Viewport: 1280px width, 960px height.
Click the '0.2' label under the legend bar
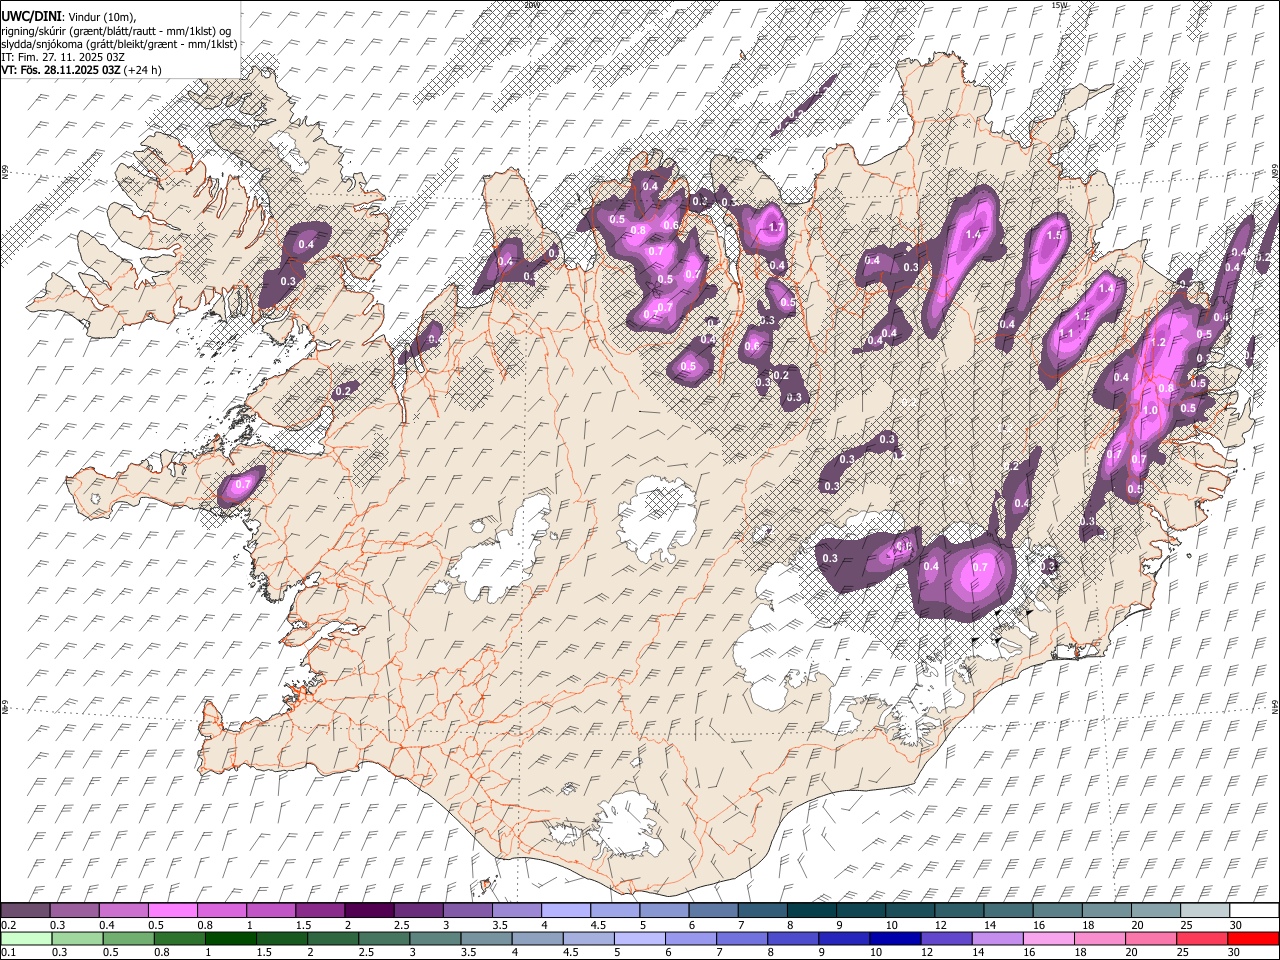tap(7, 925)
